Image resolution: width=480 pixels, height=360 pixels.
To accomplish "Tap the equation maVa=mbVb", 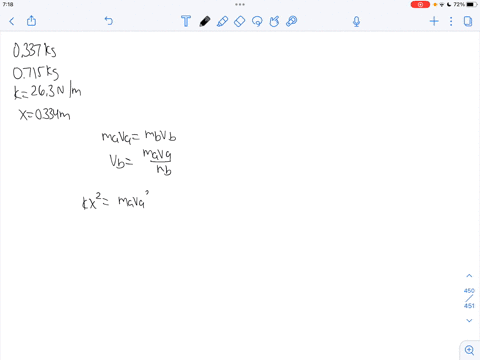I will click(x=139, y=136).
